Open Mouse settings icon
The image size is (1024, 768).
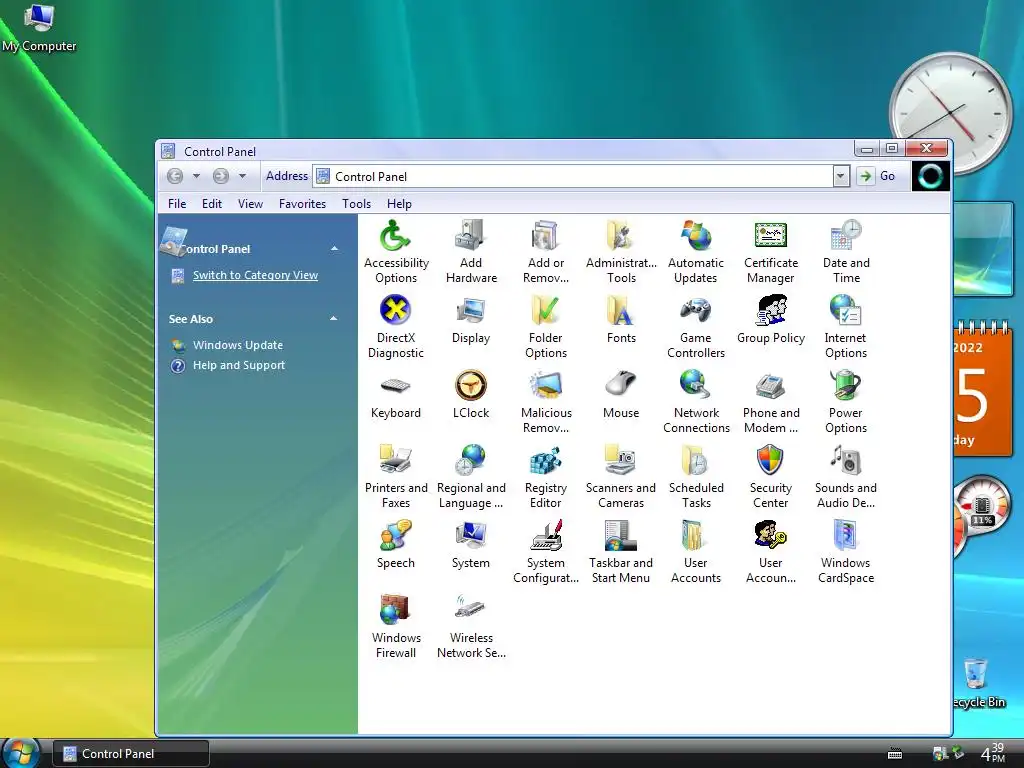[x=620, y=385]
